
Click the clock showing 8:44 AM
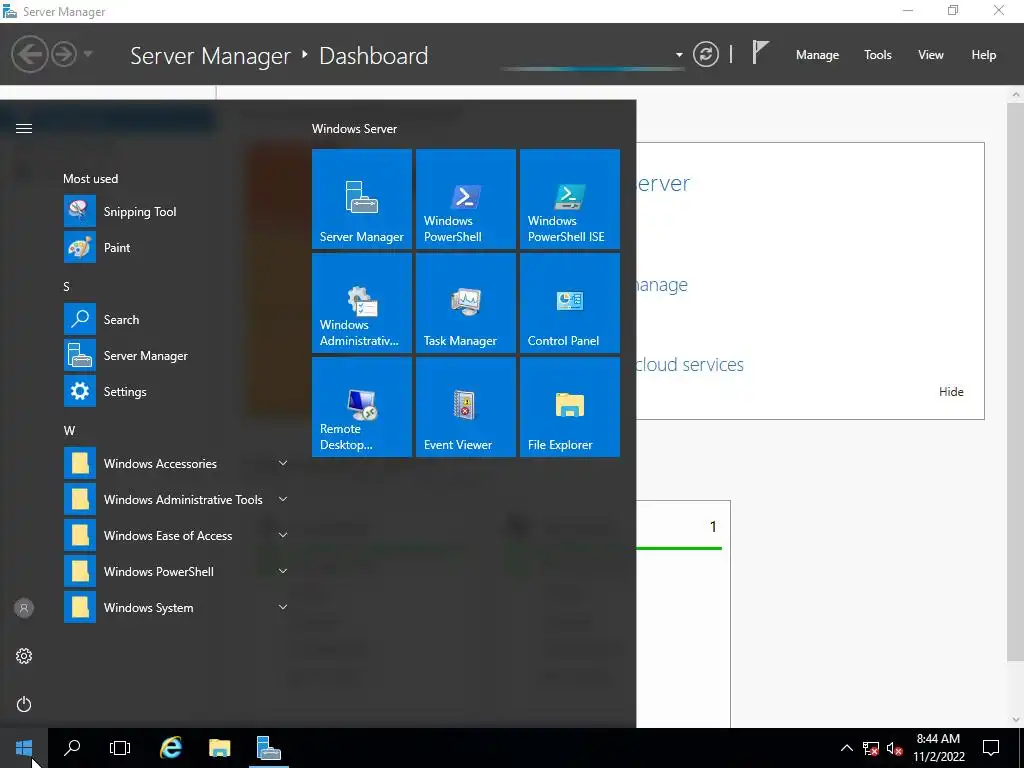(938, 748)
